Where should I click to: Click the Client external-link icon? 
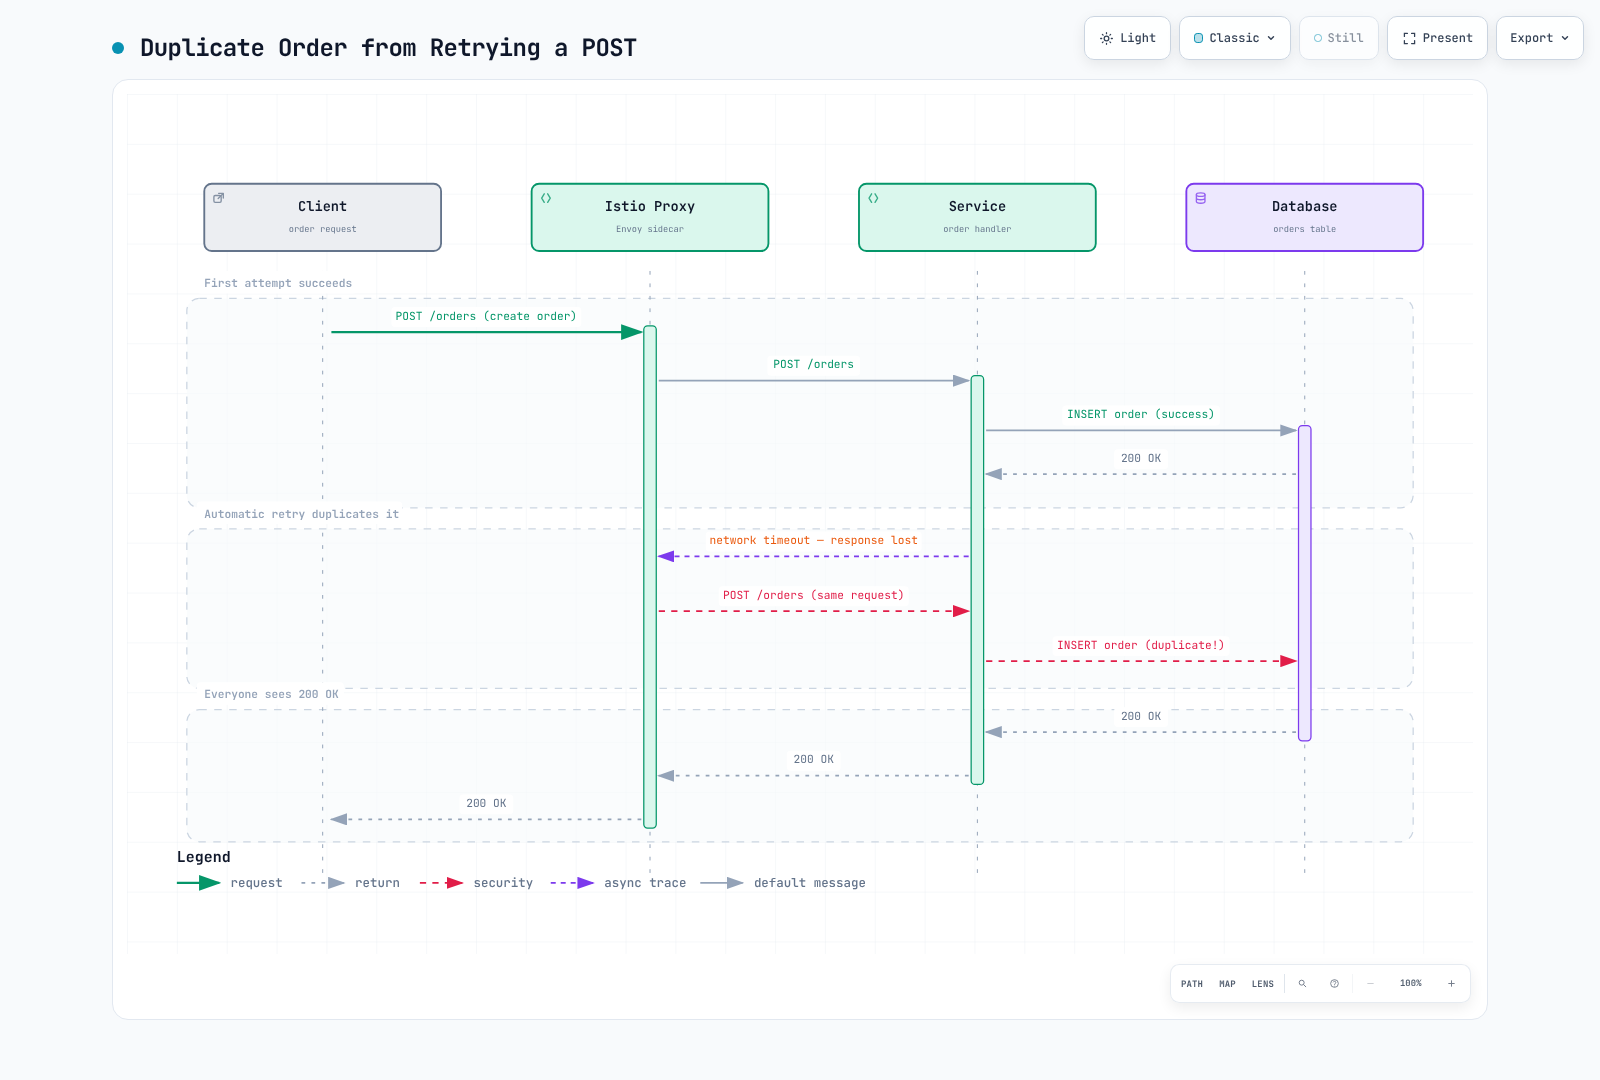(x=219, y=198)
